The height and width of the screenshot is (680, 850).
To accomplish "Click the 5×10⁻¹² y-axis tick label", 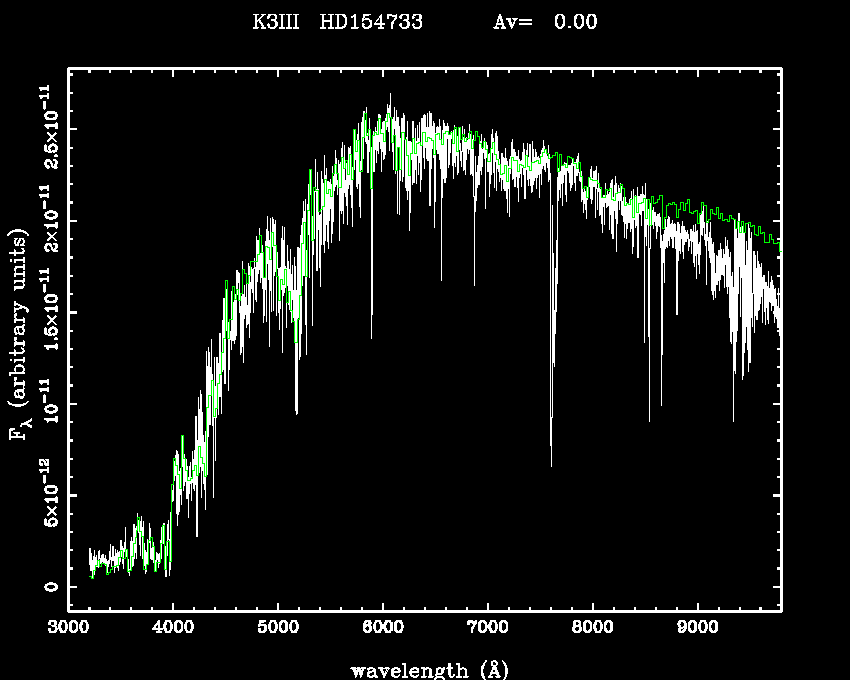I will (48, 495).
